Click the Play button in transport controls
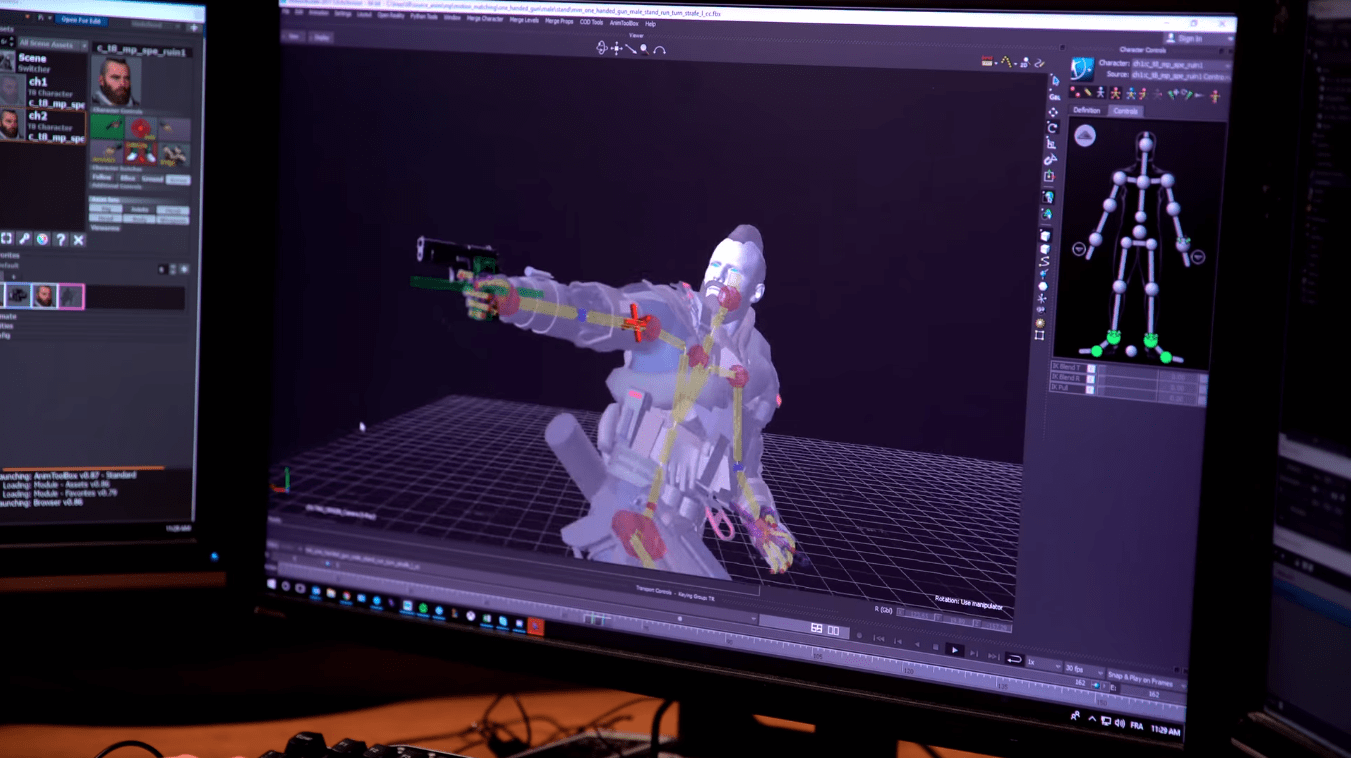1351x758 pixels. (955, 650)
